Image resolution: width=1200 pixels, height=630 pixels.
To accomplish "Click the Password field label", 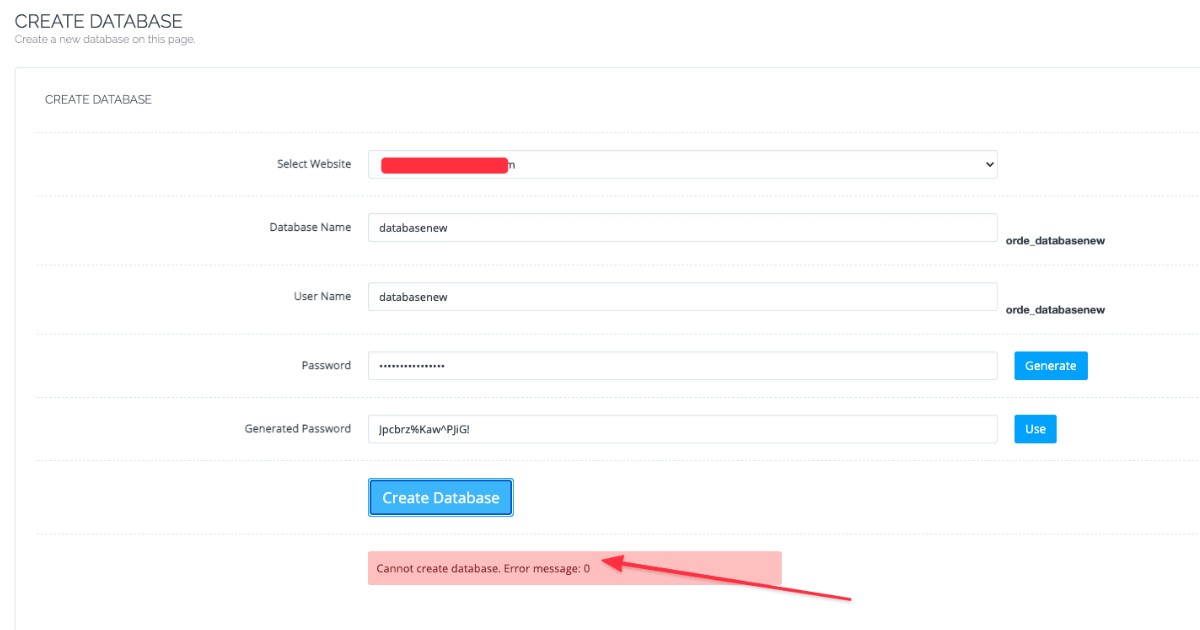I will (326, 365).
